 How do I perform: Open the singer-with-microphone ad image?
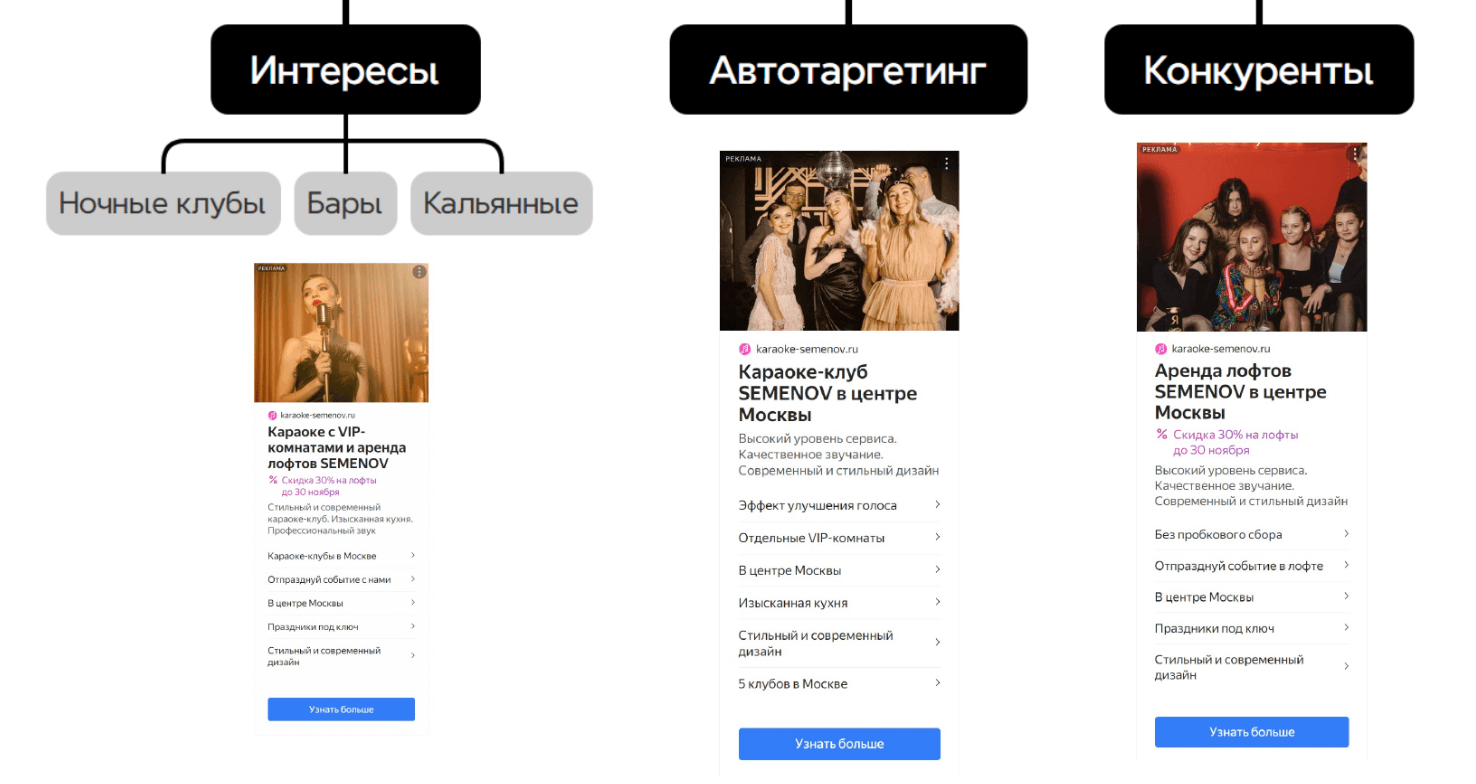341,333
